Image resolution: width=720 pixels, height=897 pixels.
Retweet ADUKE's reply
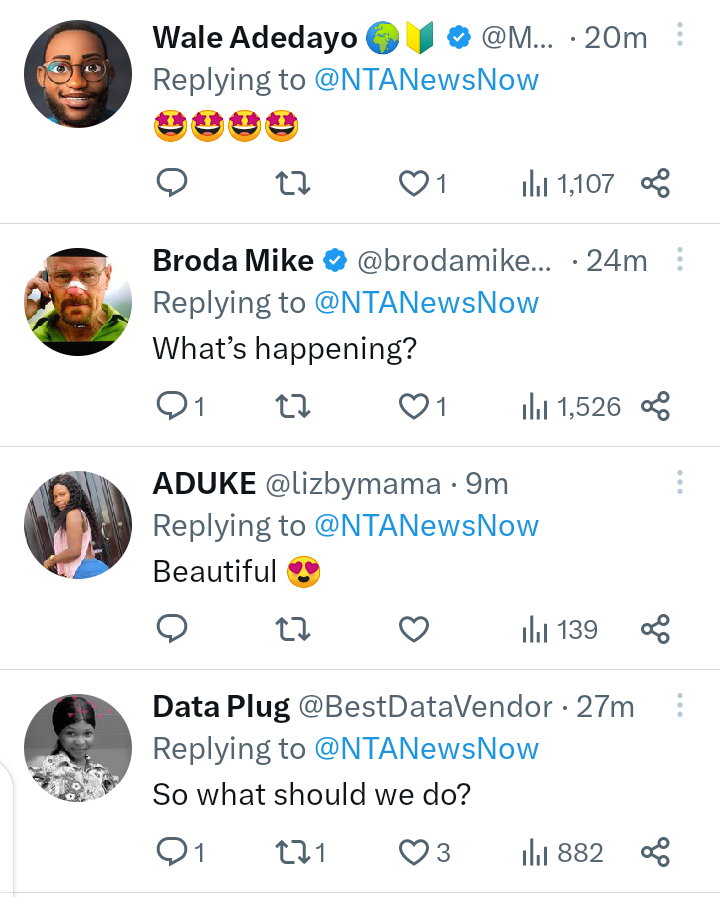(293, 629)
